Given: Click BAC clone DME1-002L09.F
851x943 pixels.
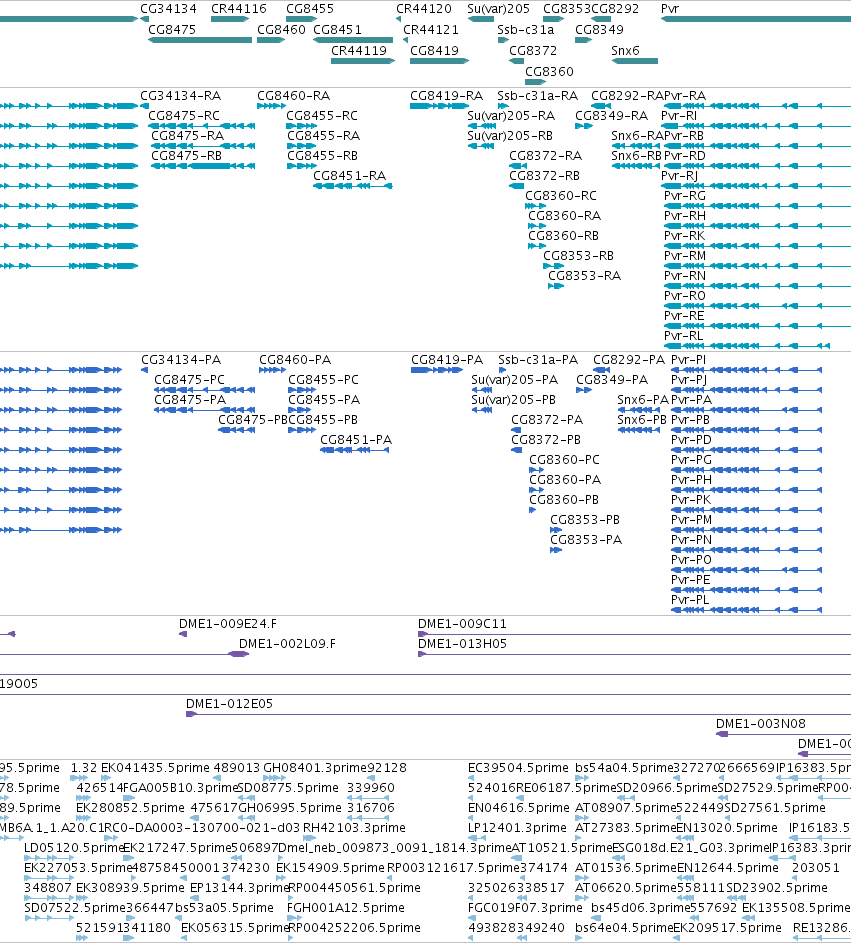Looking at the screenshot, I should click(287, 644).
